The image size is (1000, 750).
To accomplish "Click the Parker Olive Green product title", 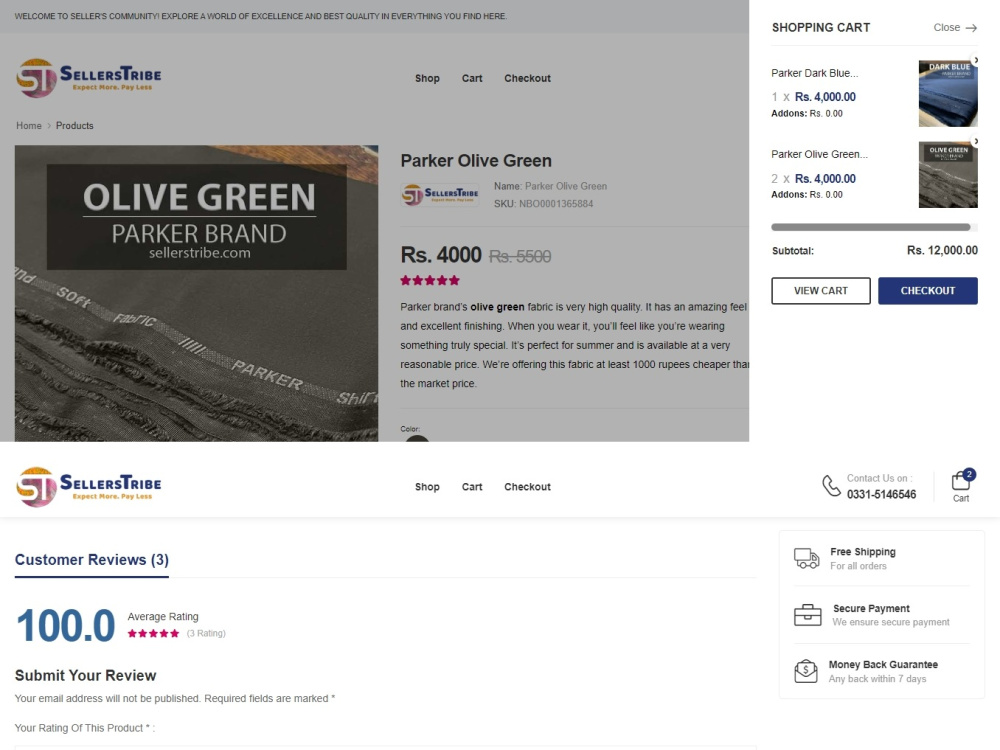I will pos(476,161).
